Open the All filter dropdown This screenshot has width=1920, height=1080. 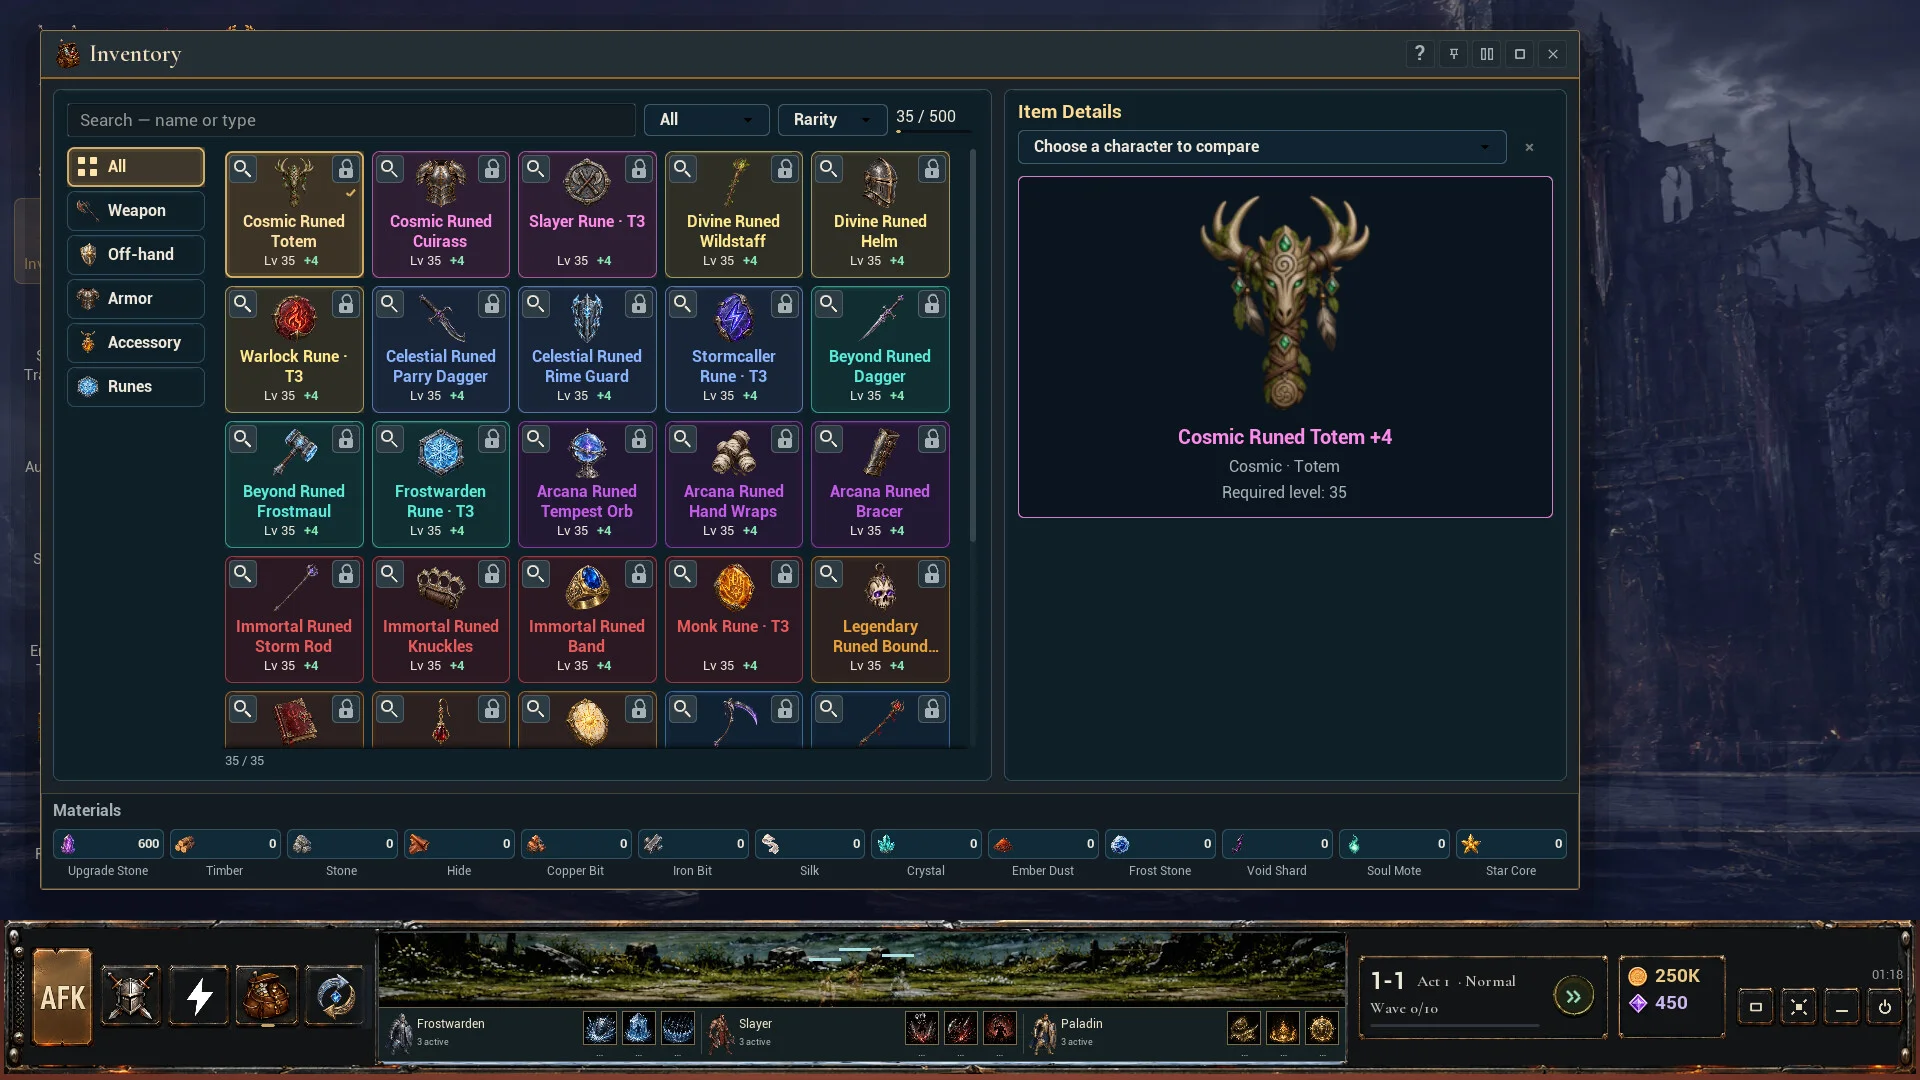pyautogui.click(x=706, y=120)
